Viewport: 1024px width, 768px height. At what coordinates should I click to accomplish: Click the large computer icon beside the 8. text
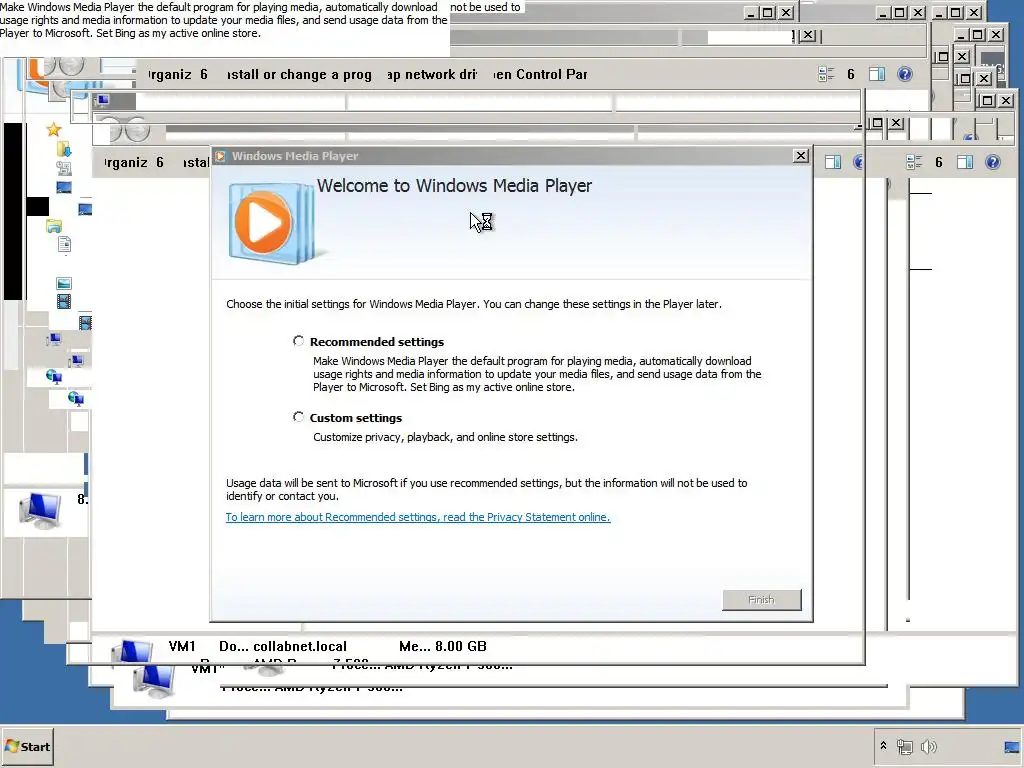point(40,511)
